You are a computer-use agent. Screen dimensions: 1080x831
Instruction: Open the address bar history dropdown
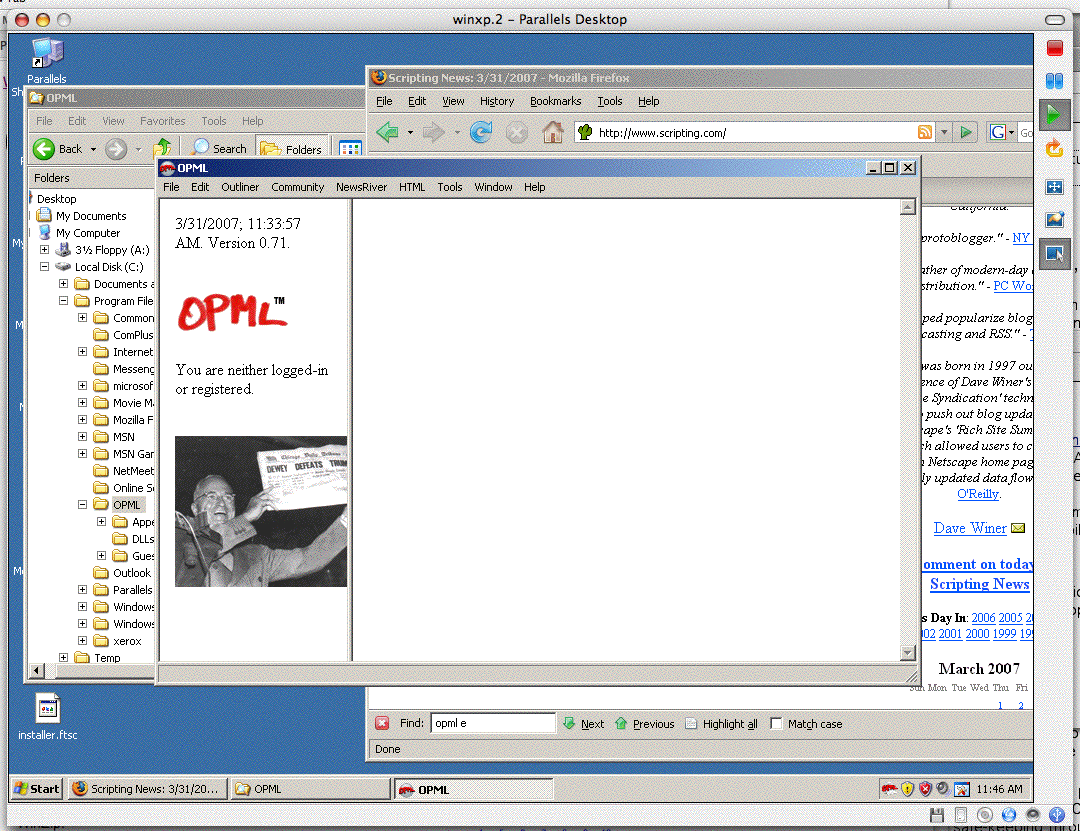tap(944, 132)
